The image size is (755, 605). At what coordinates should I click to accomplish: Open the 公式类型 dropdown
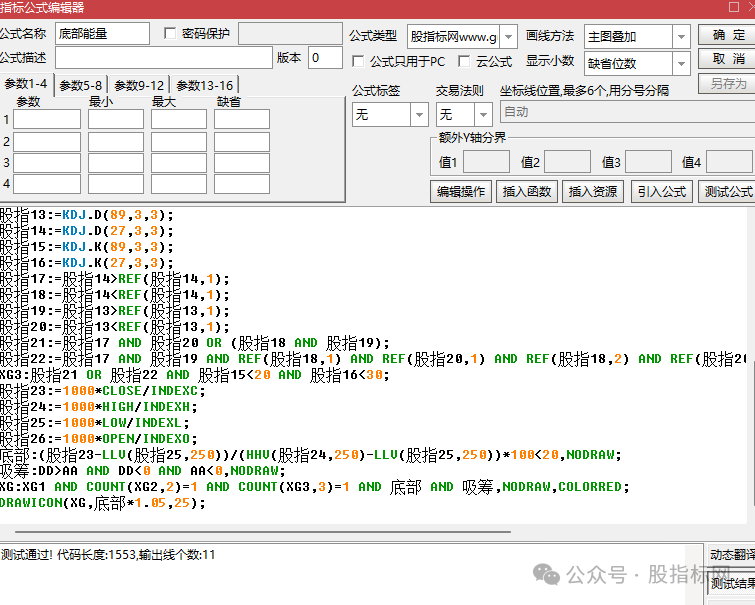click(x=508, y=37)
